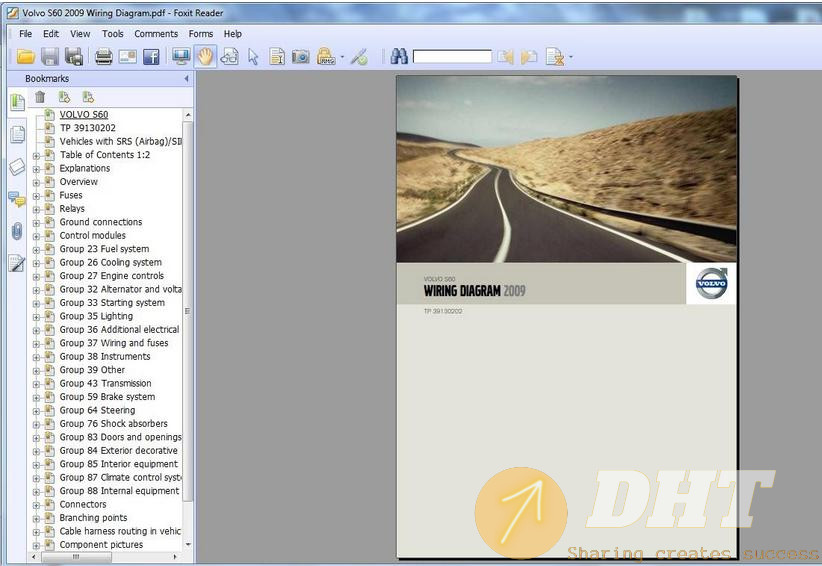This screenshot has height=566, width=822.
Task: Go to Group 64 Steering bookmark
Action: click(x=97, y=410)
